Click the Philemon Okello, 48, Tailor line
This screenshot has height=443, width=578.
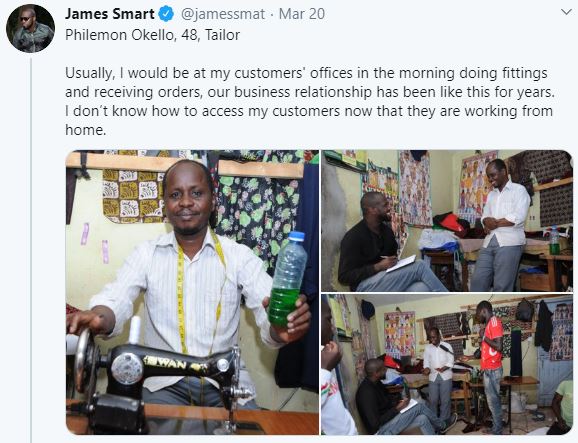(x=152, y=35)
